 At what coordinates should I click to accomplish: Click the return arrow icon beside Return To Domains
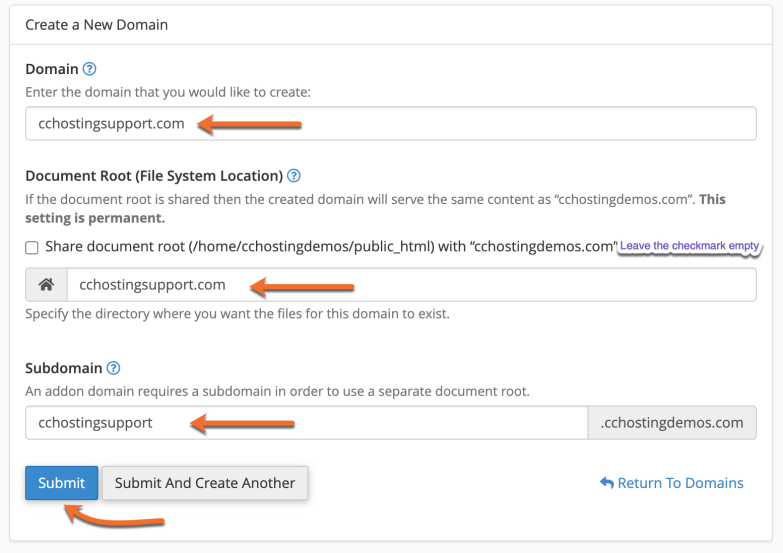[x=606, y=483]
